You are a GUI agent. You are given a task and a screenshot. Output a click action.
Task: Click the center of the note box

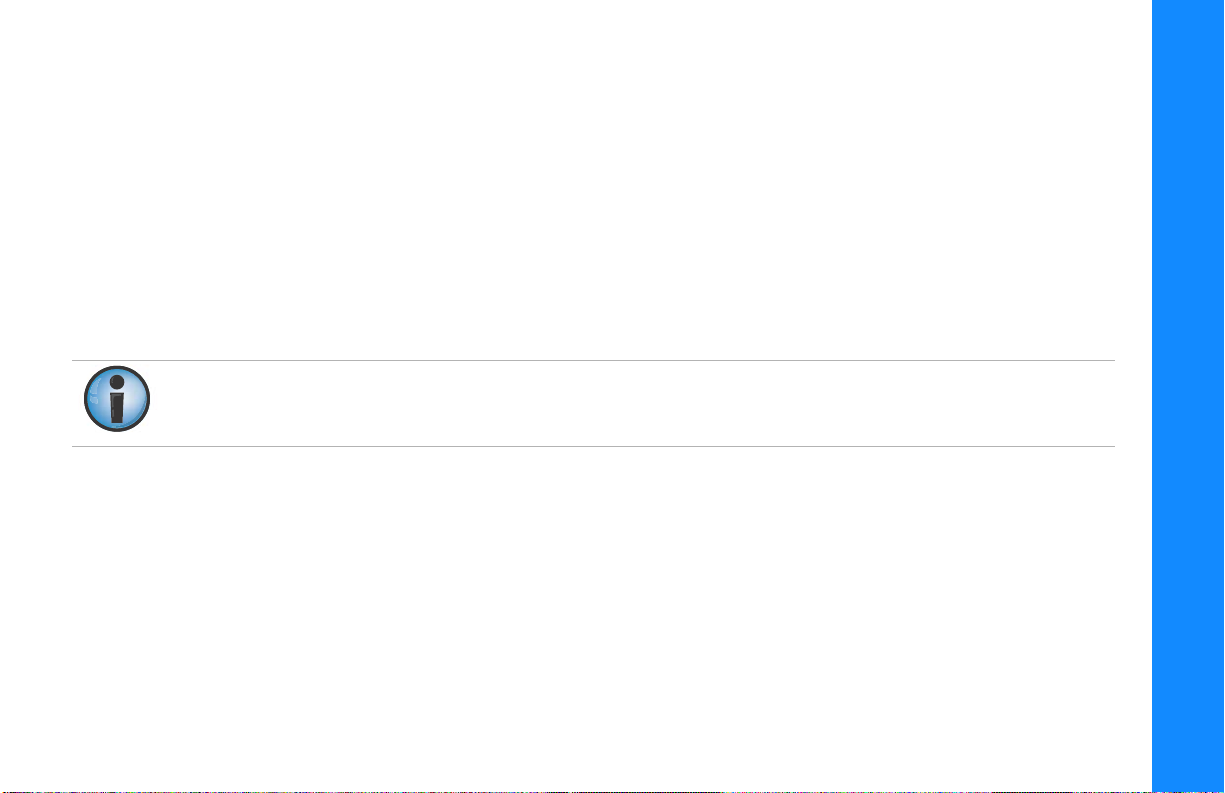point(593,403)
